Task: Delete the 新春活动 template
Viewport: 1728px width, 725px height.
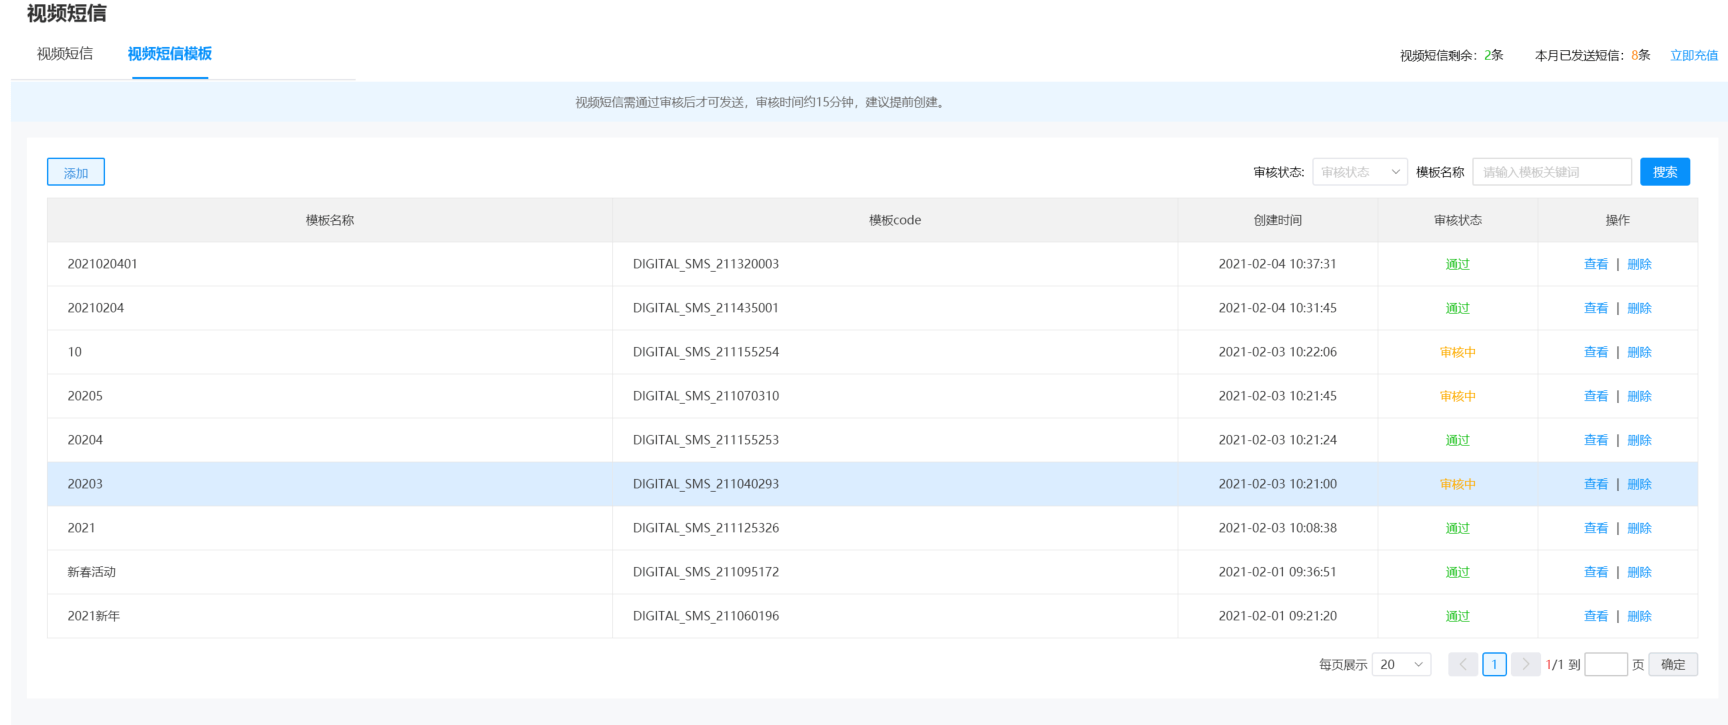Action: click(x=1639, y=572)
